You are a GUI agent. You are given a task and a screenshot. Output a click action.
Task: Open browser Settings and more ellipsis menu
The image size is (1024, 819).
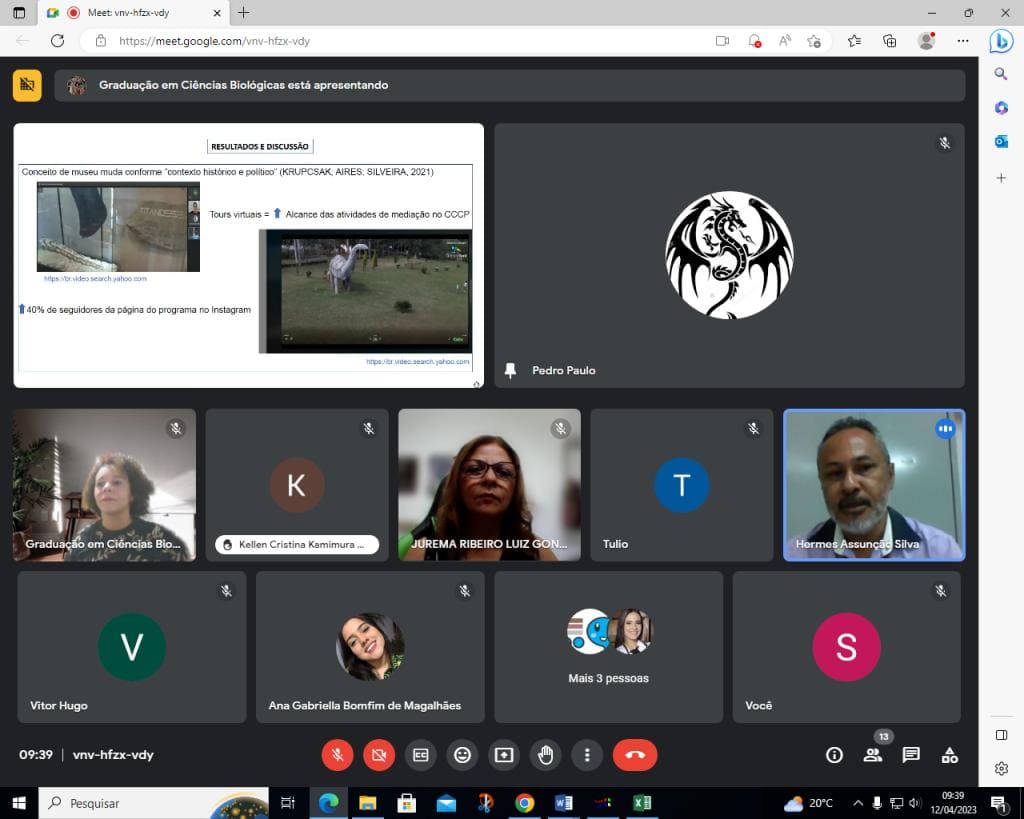963,40
